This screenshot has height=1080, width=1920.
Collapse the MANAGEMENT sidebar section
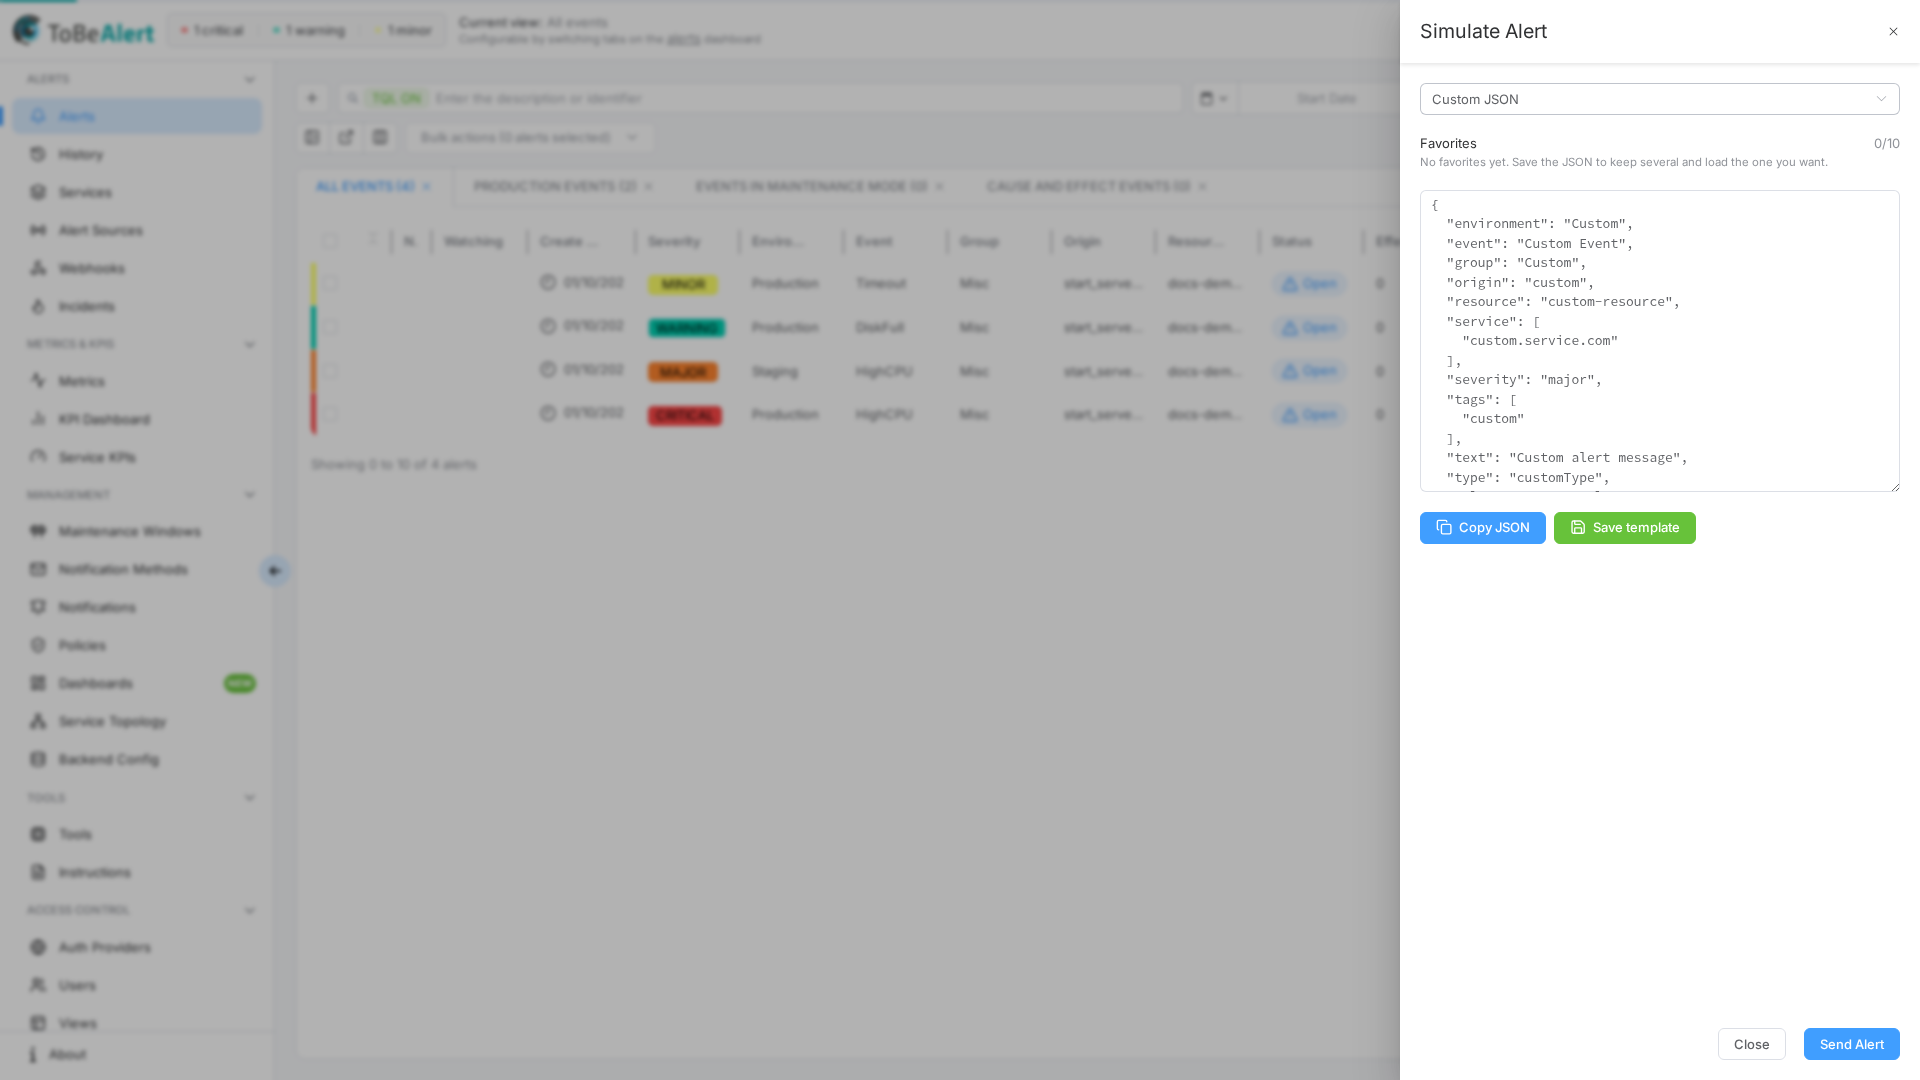click(x=250, y=495)
